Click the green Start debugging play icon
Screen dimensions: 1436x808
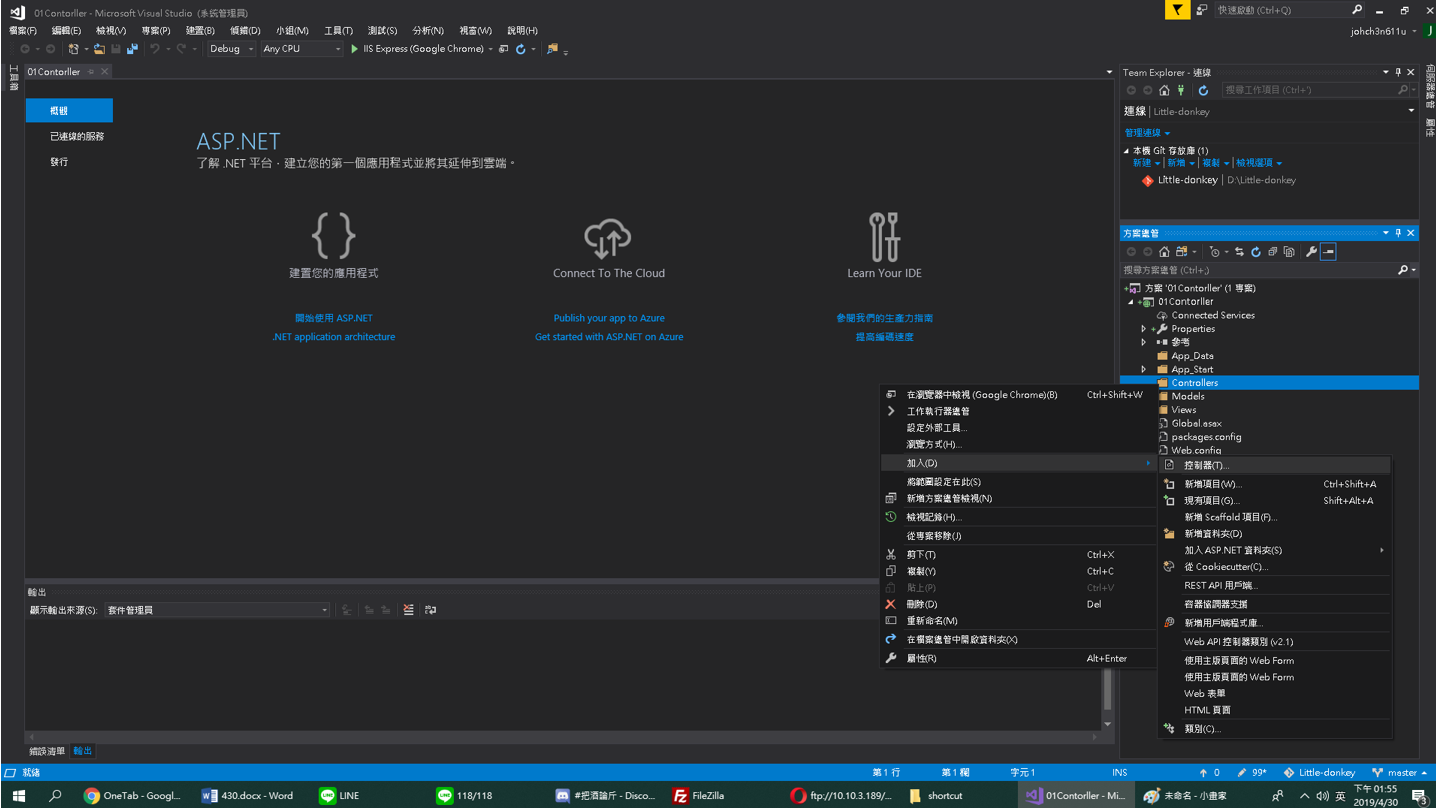pos(354,49)
